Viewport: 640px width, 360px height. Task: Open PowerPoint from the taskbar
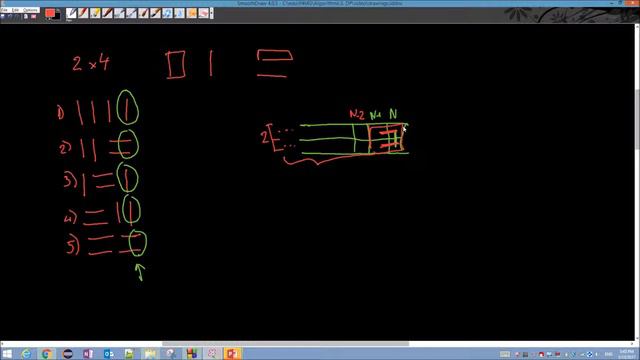point(232,353)
